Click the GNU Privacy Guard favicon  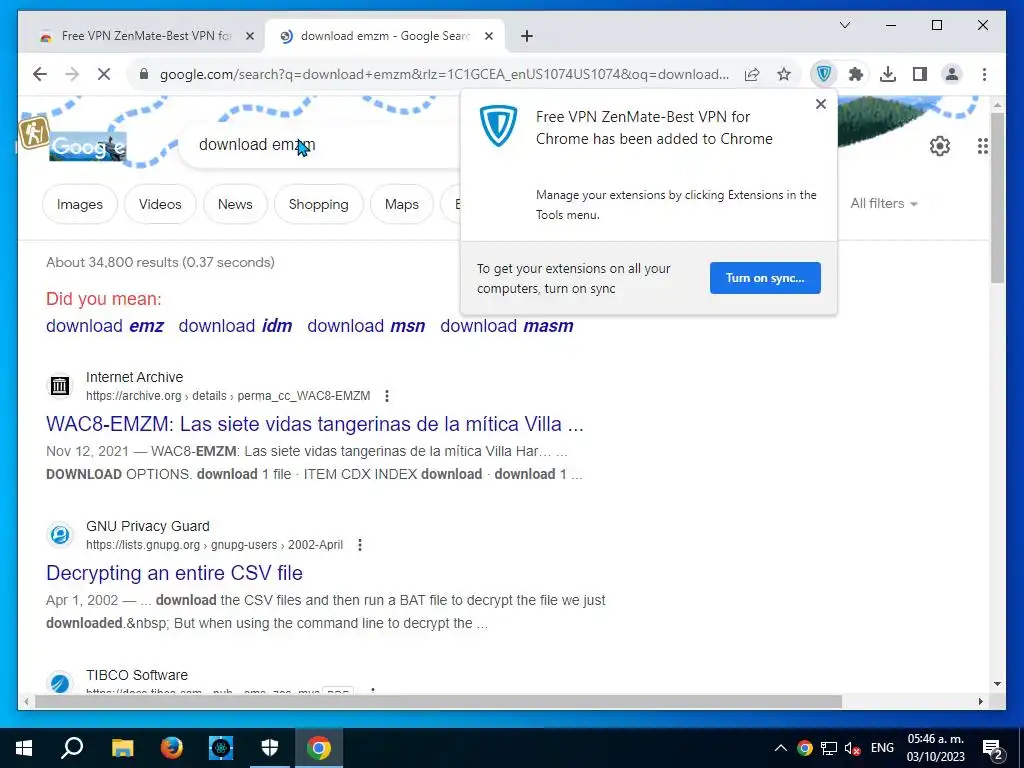tap(59, 535)
